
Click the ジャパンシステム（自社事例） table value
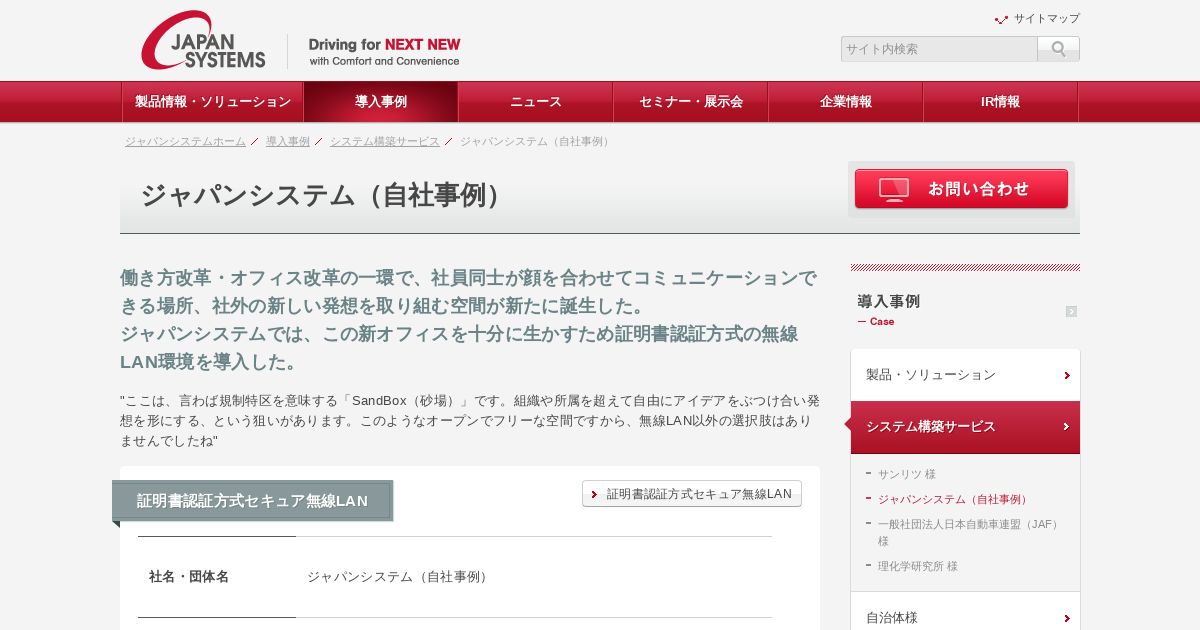400,577
